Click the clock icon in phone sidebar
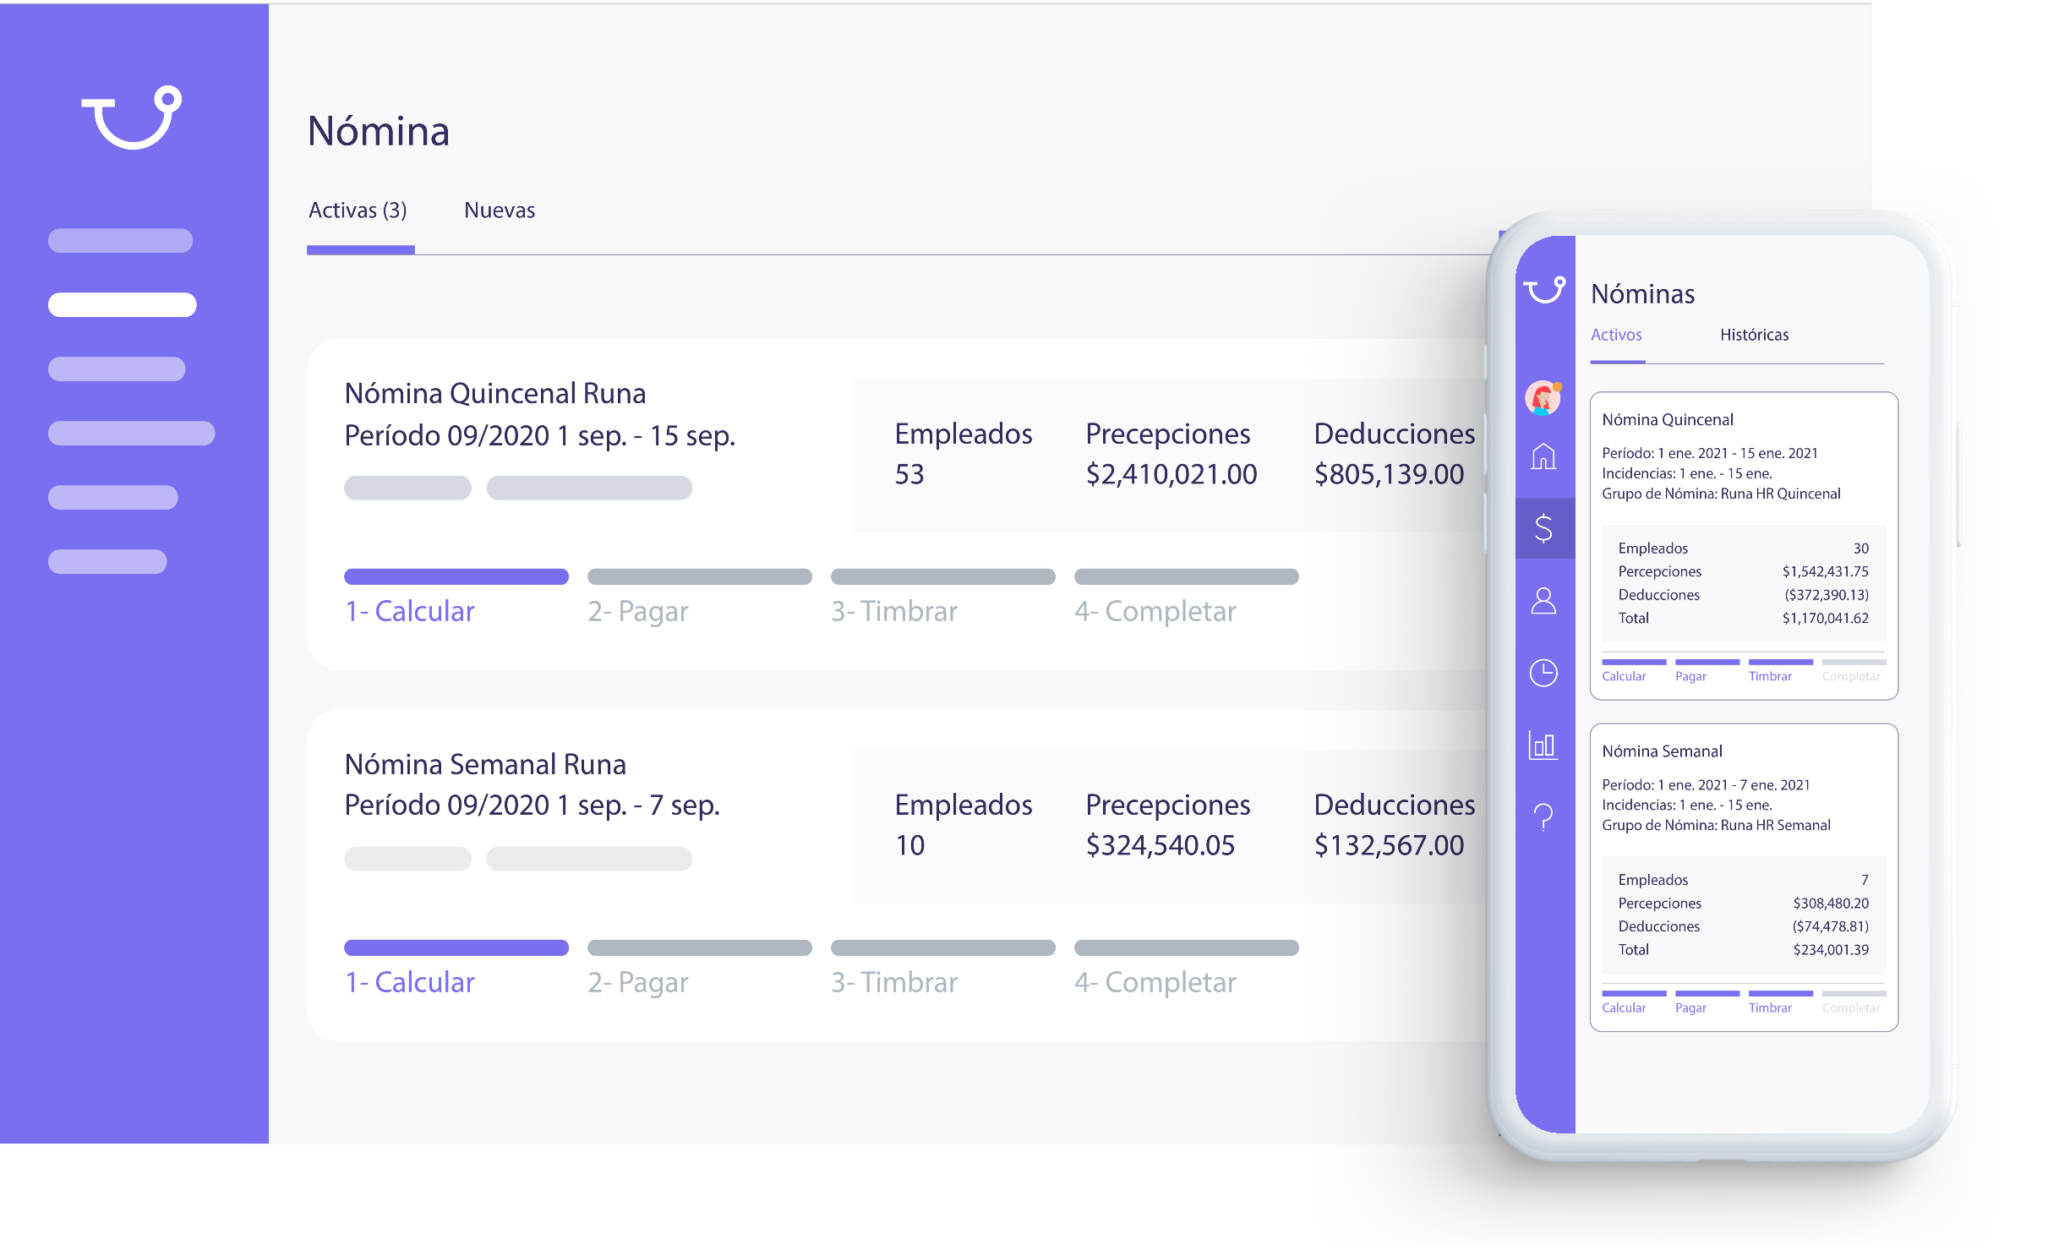The height and width of the screenshot is (1245, 2048). 1543,673
